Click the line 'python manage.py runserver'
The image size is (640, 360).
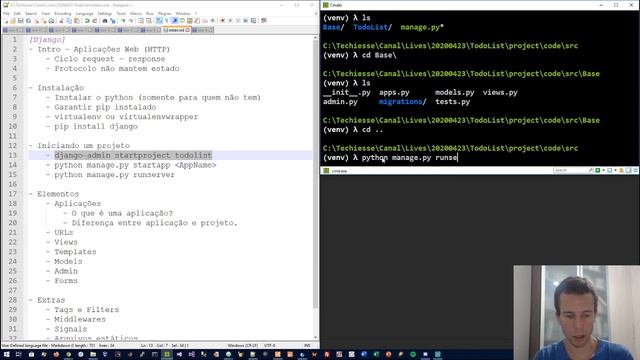coord(114,174)
